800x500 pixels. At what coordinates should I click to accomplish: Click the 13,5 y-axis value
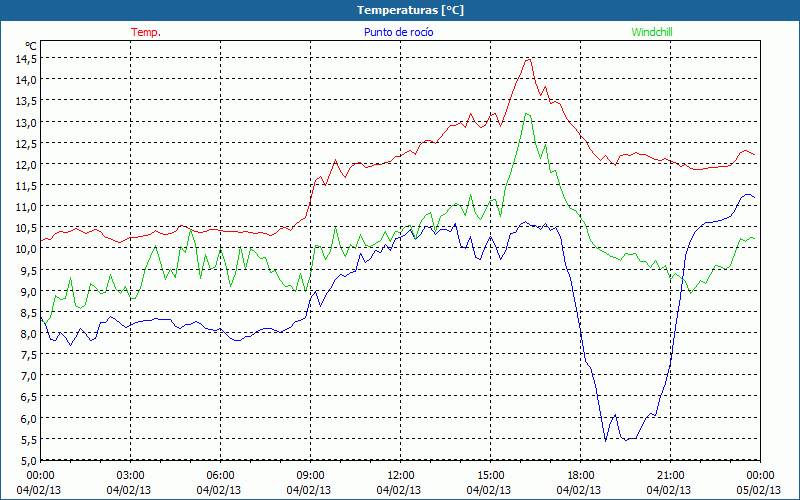(x=26, y=101)
